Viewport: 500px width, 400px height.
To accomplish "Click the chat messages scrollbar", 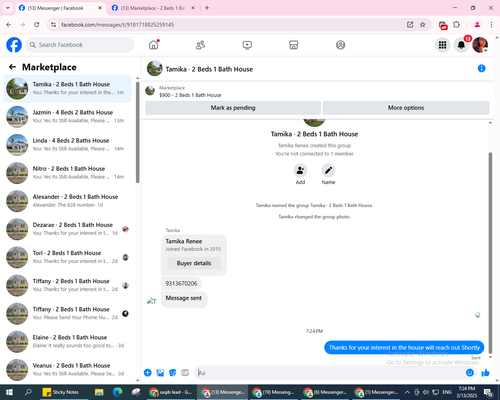I will [x=490, y=253].
